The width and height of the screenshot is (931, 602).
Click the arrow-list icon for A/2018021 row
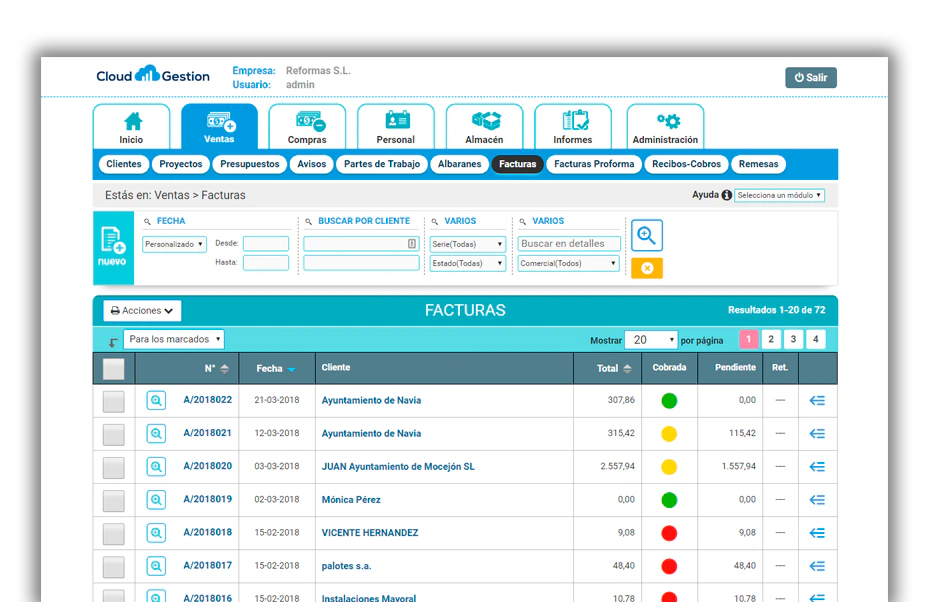pos(817,433)
